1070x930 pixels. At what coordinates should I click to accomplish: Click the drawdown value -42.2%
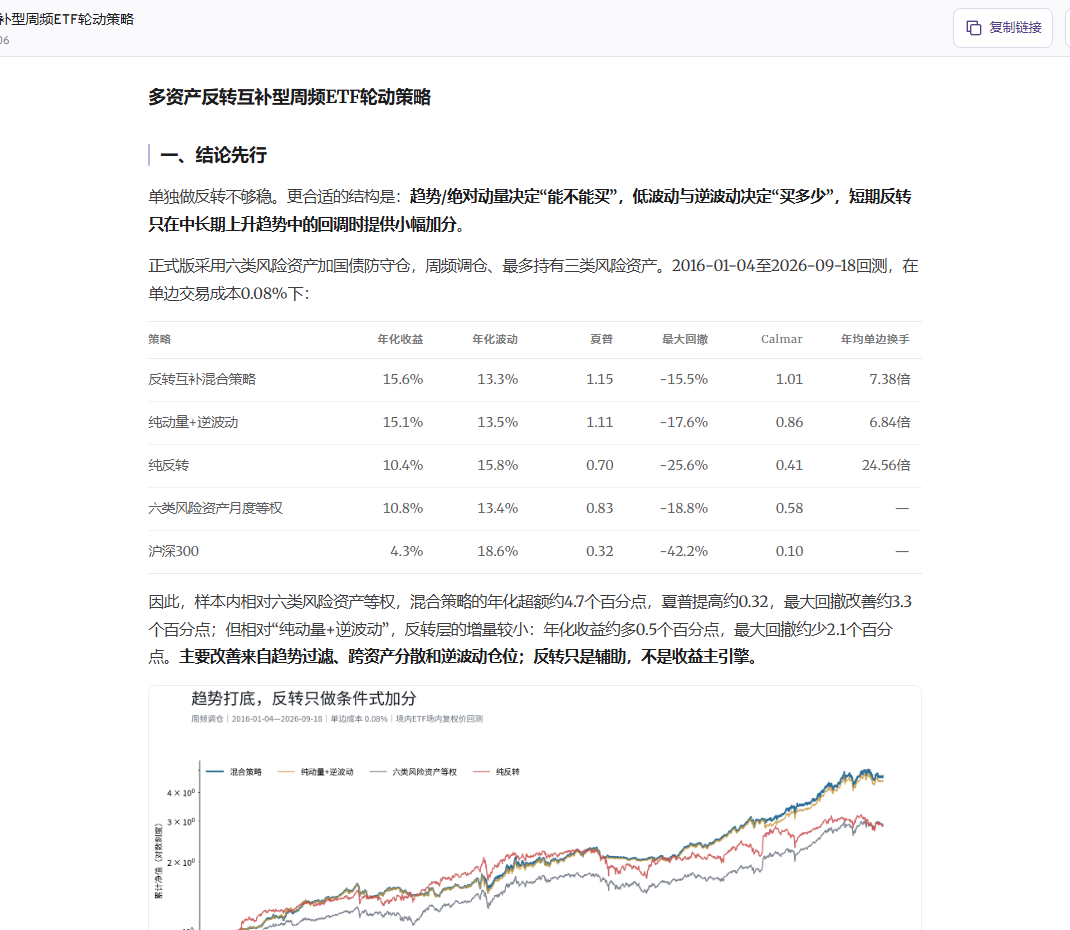pyautogui.click(x=684, y=551)
